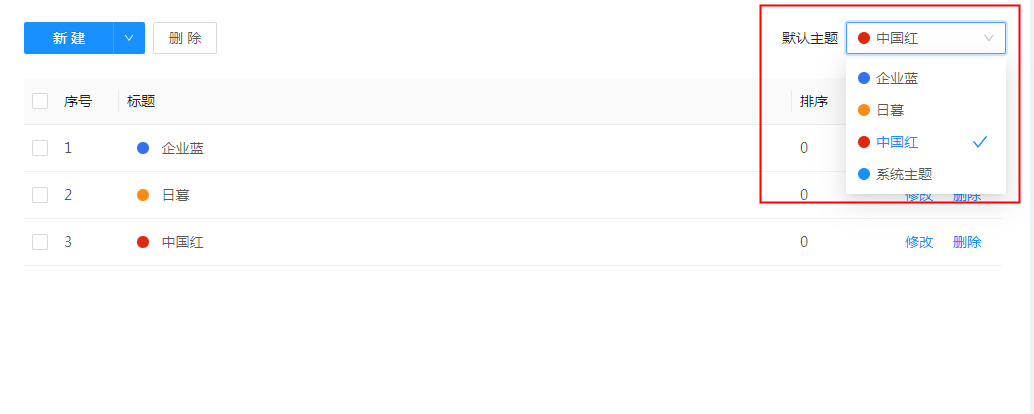Choose 日暮 option in dropdown list
Viewport: 1034px width, 414px height.
[890, 109]
